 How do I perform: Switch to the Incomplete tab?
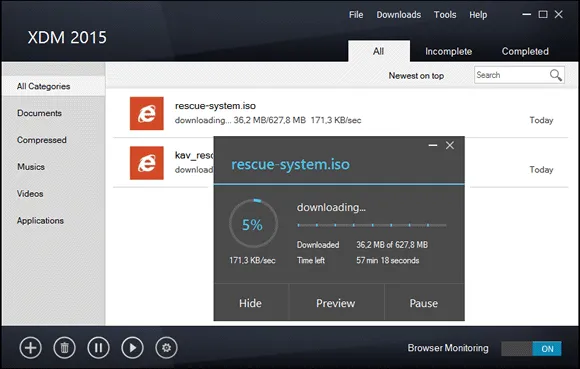point(448,51)
